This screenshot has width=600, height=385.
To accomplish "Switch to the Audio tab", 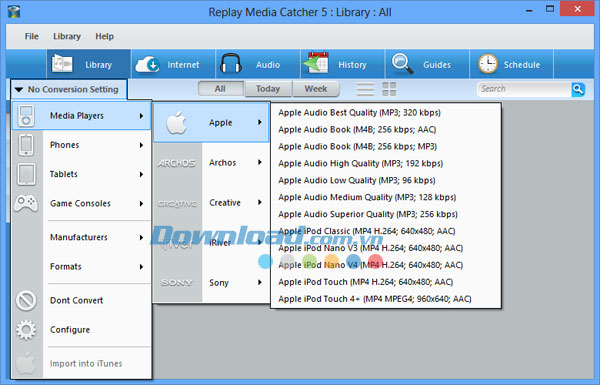I will [x=258, y=64].
